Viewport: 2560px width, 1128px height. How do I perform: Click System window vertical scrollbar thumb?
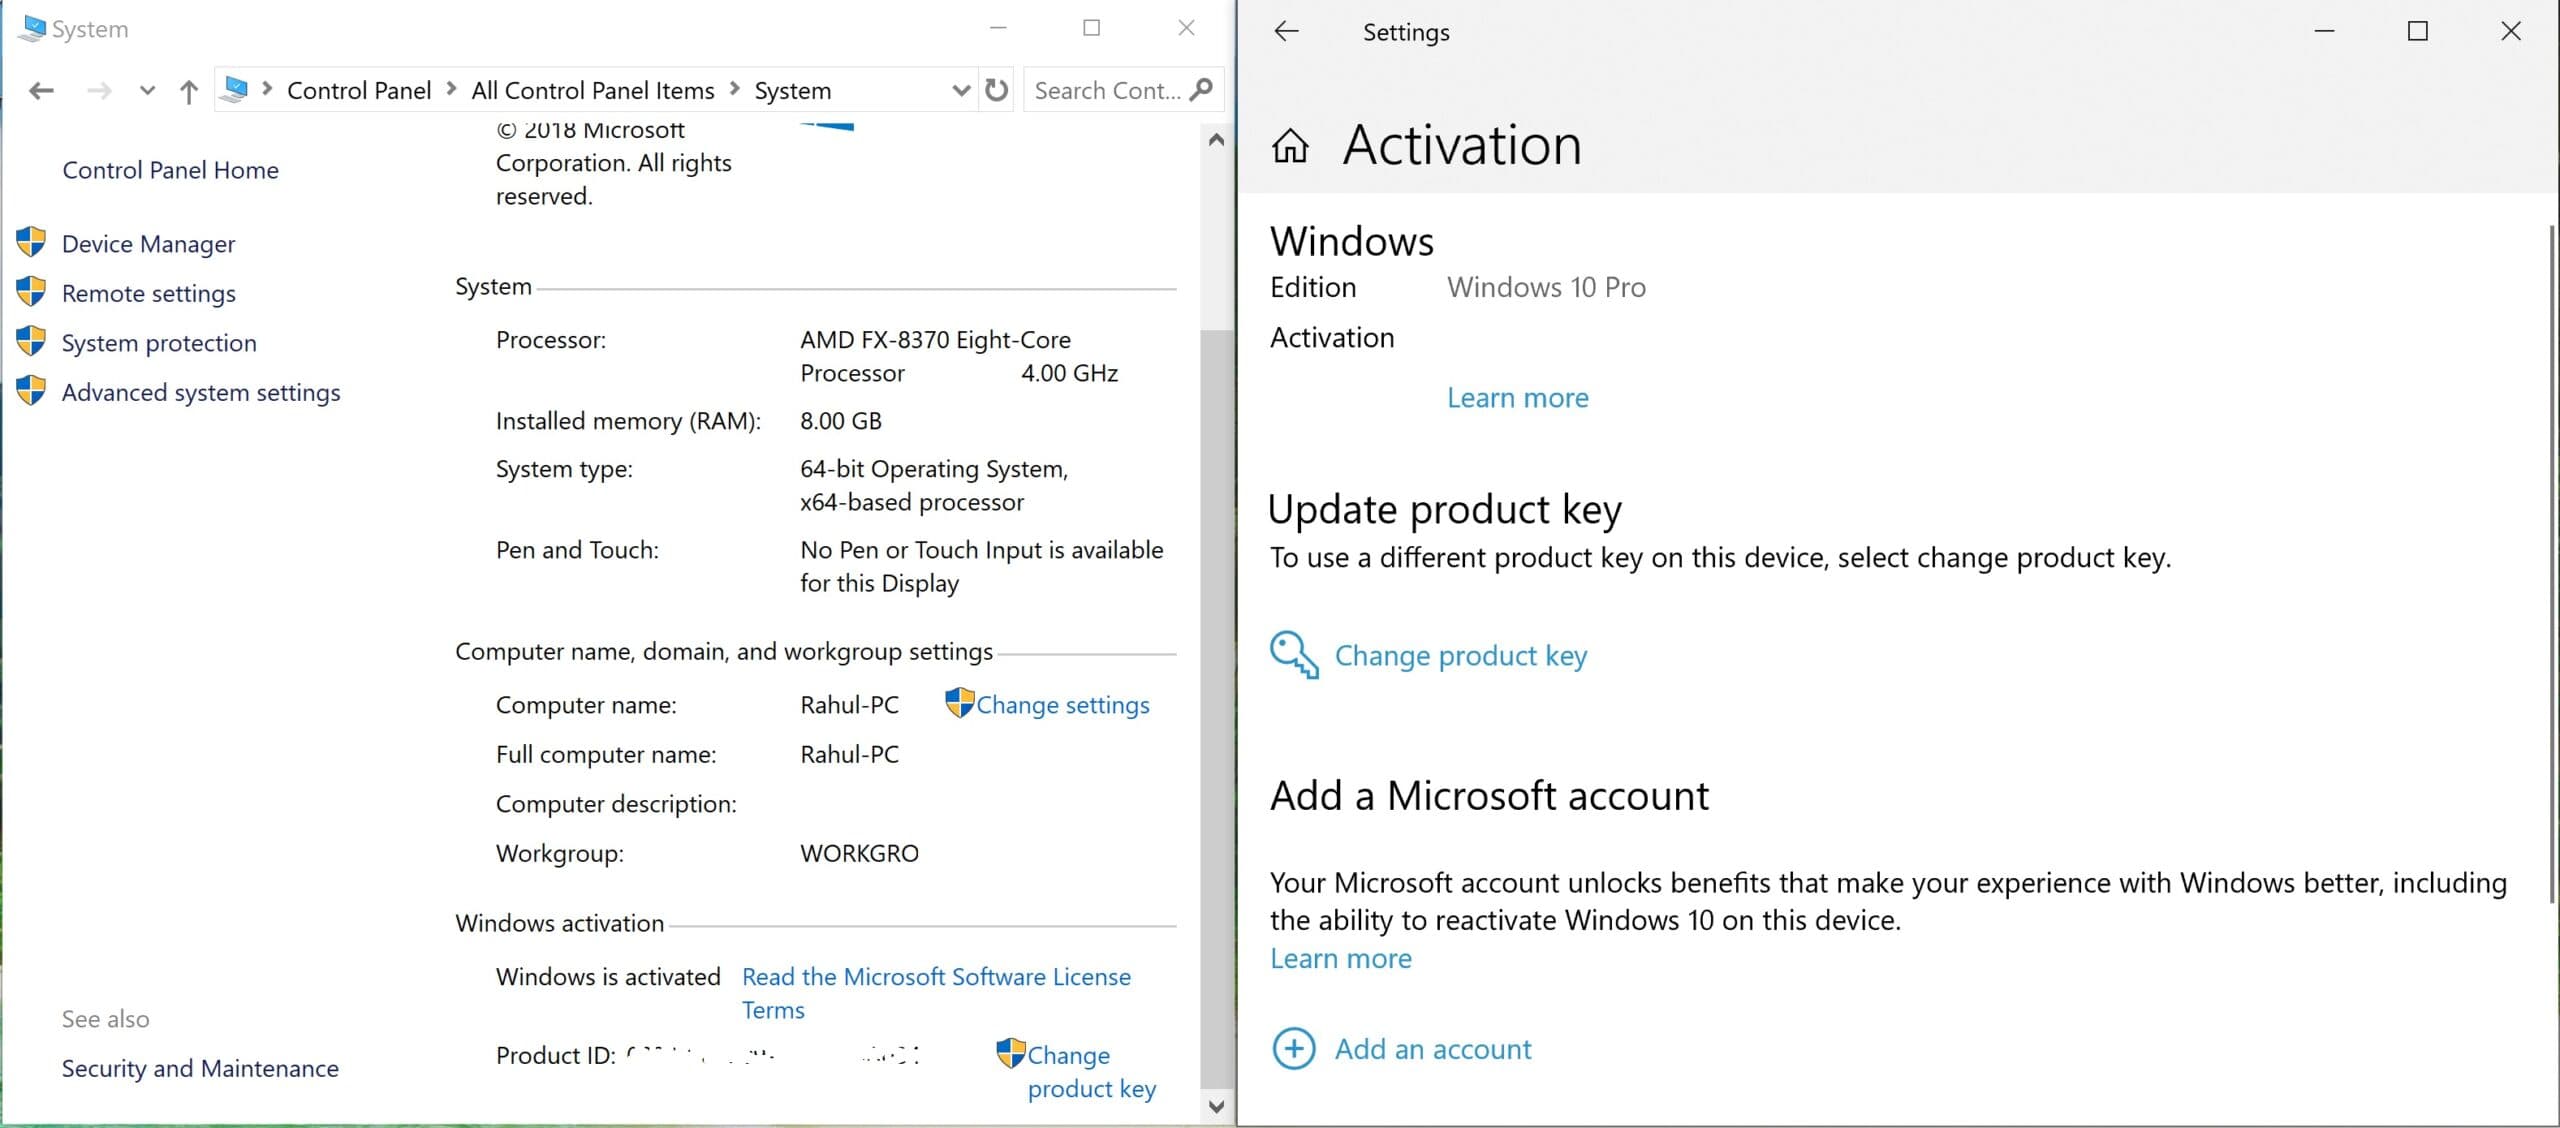(1216, 708)
